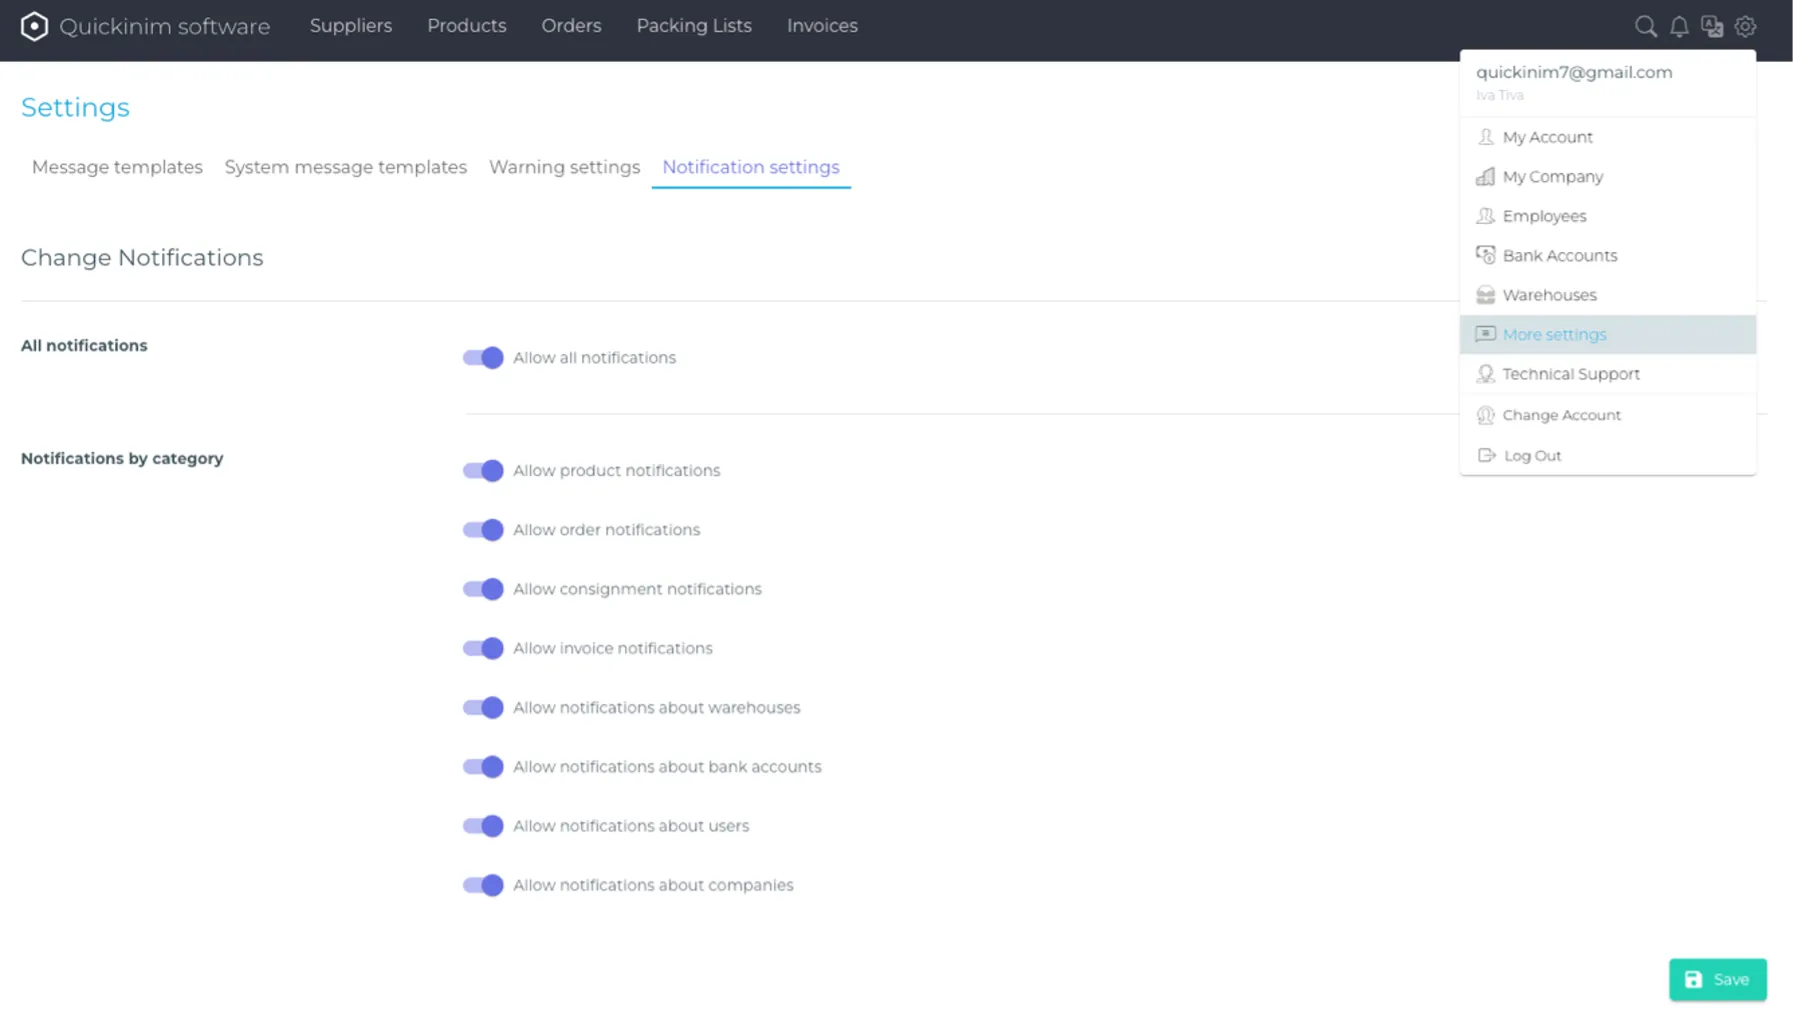Viewport: 1796px width, 1014px height.
Task: Click the Warehouses icon in menu
Action: (x=1485, y=295)
